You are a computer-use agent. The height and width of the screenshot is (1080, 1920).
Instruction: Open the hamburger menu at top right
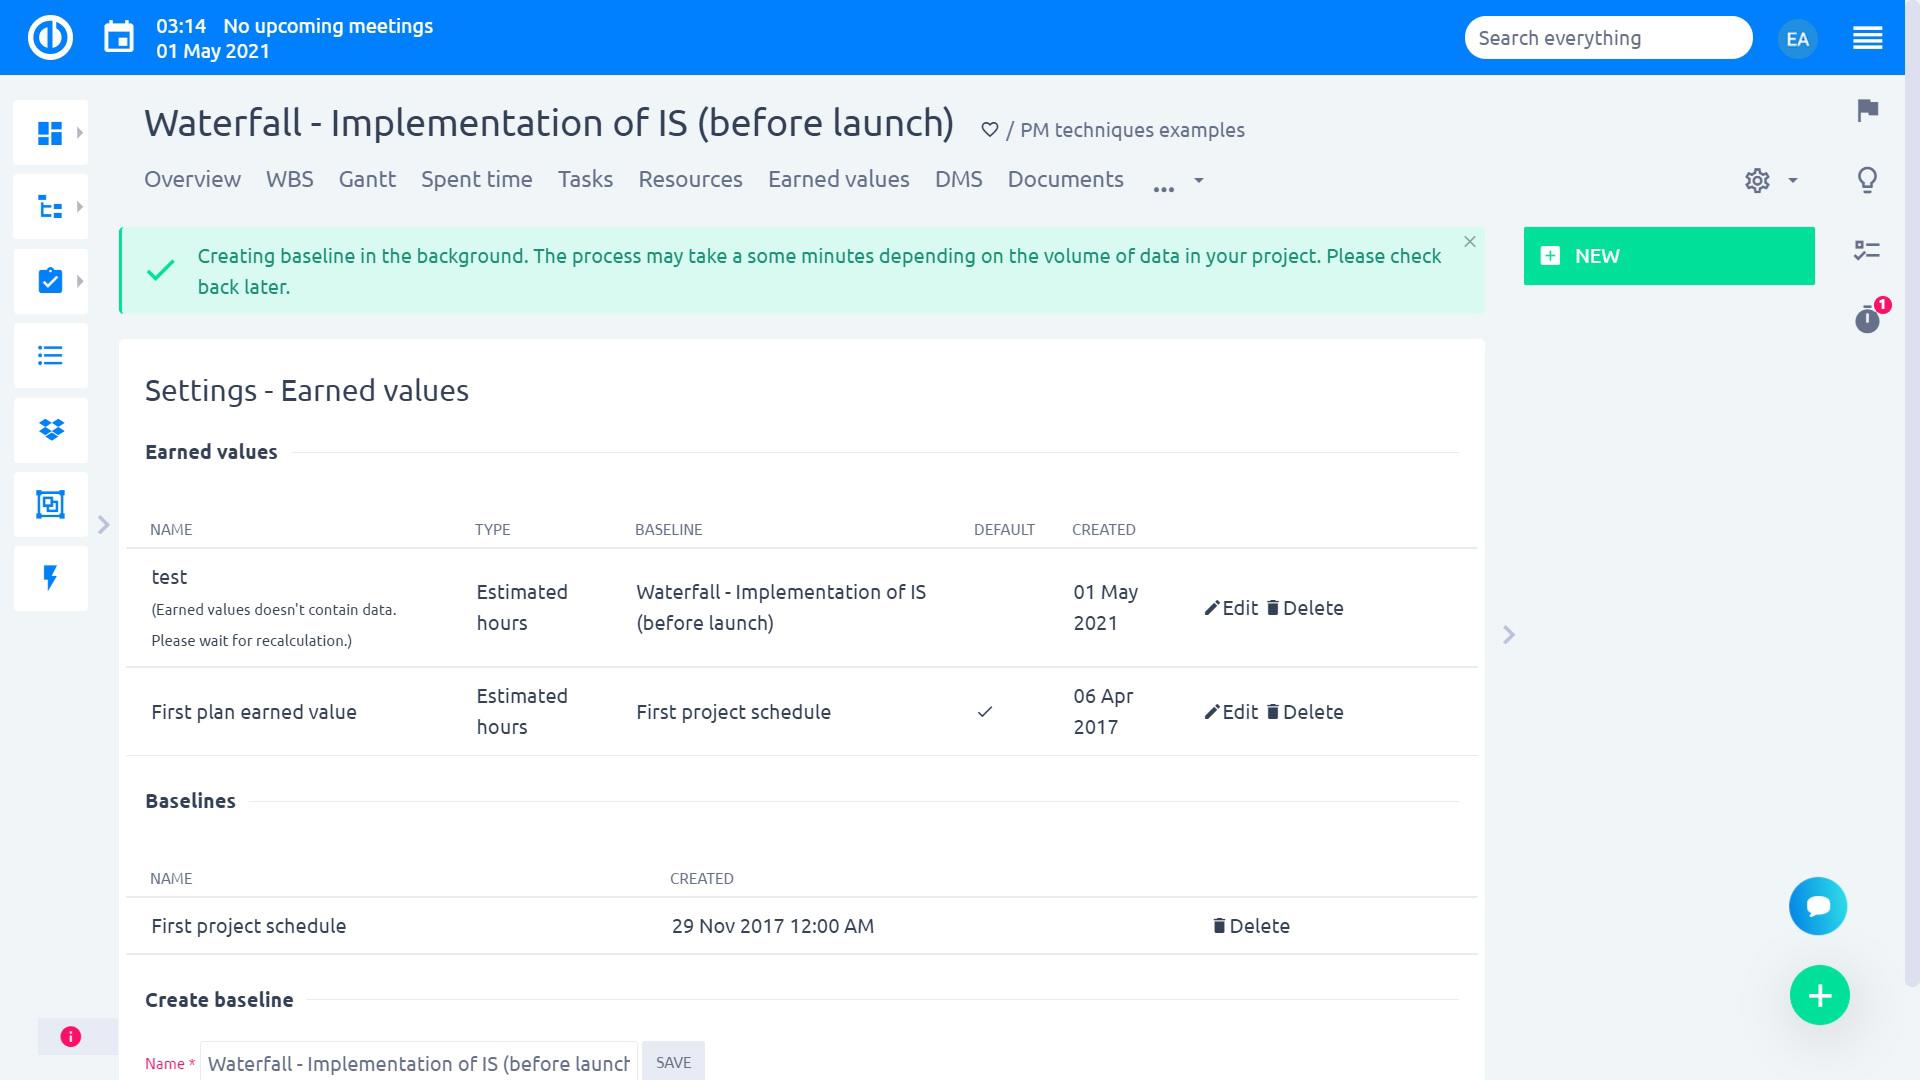click(x=1867, y=38)
